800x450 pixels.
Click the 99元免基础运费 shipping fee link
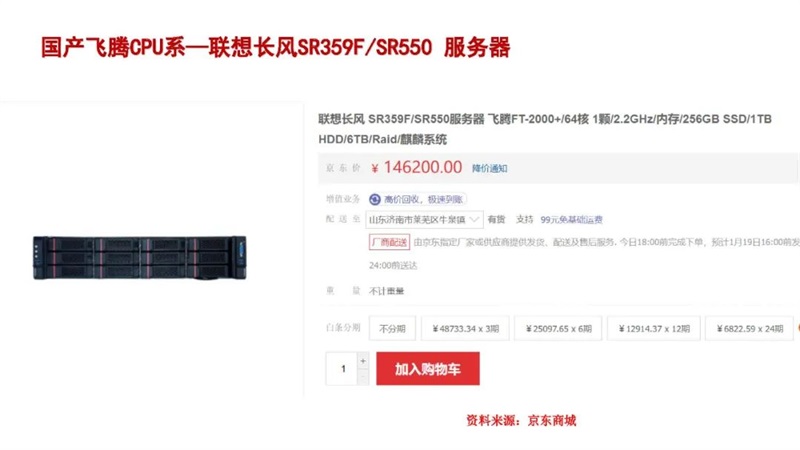(x=571, y=219)
